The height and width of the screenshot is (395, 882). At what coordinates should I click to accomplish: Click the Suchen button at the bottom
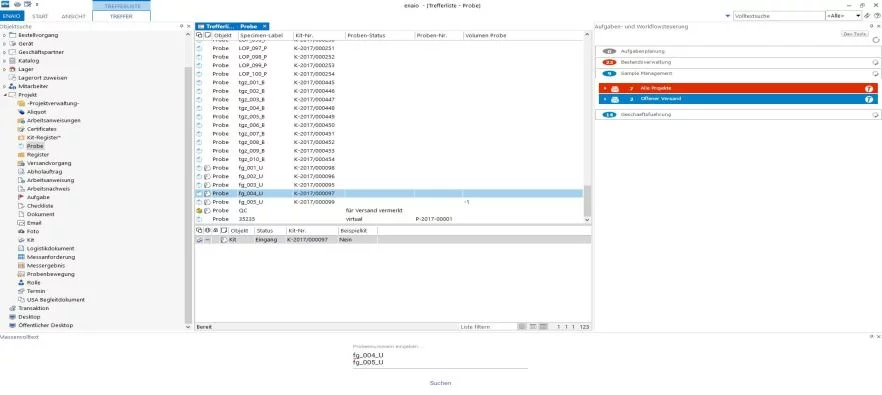440,383
